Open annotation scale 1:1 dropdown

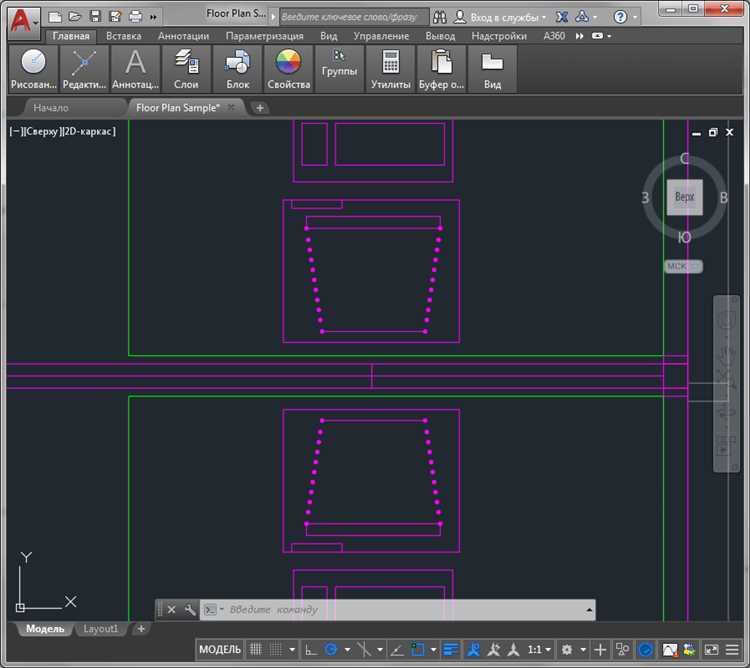[540, 649]
